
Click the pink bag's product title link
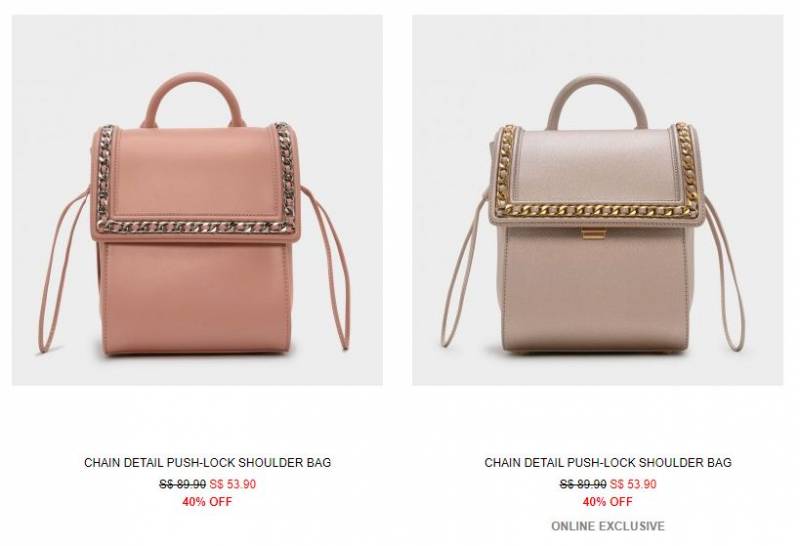(208, 462)
